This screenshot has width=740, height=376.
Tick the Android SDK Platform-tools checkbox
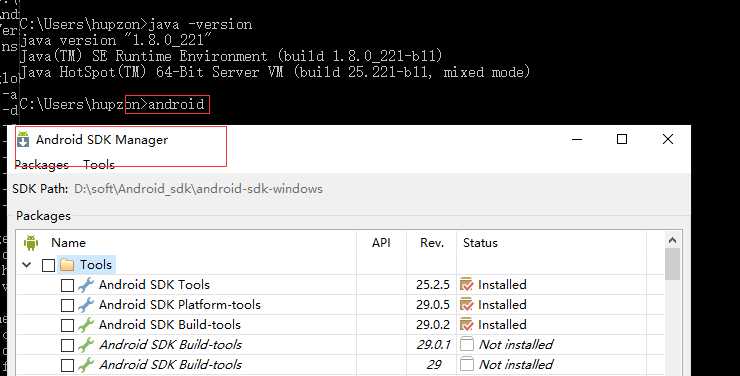[x=67, y=305]
